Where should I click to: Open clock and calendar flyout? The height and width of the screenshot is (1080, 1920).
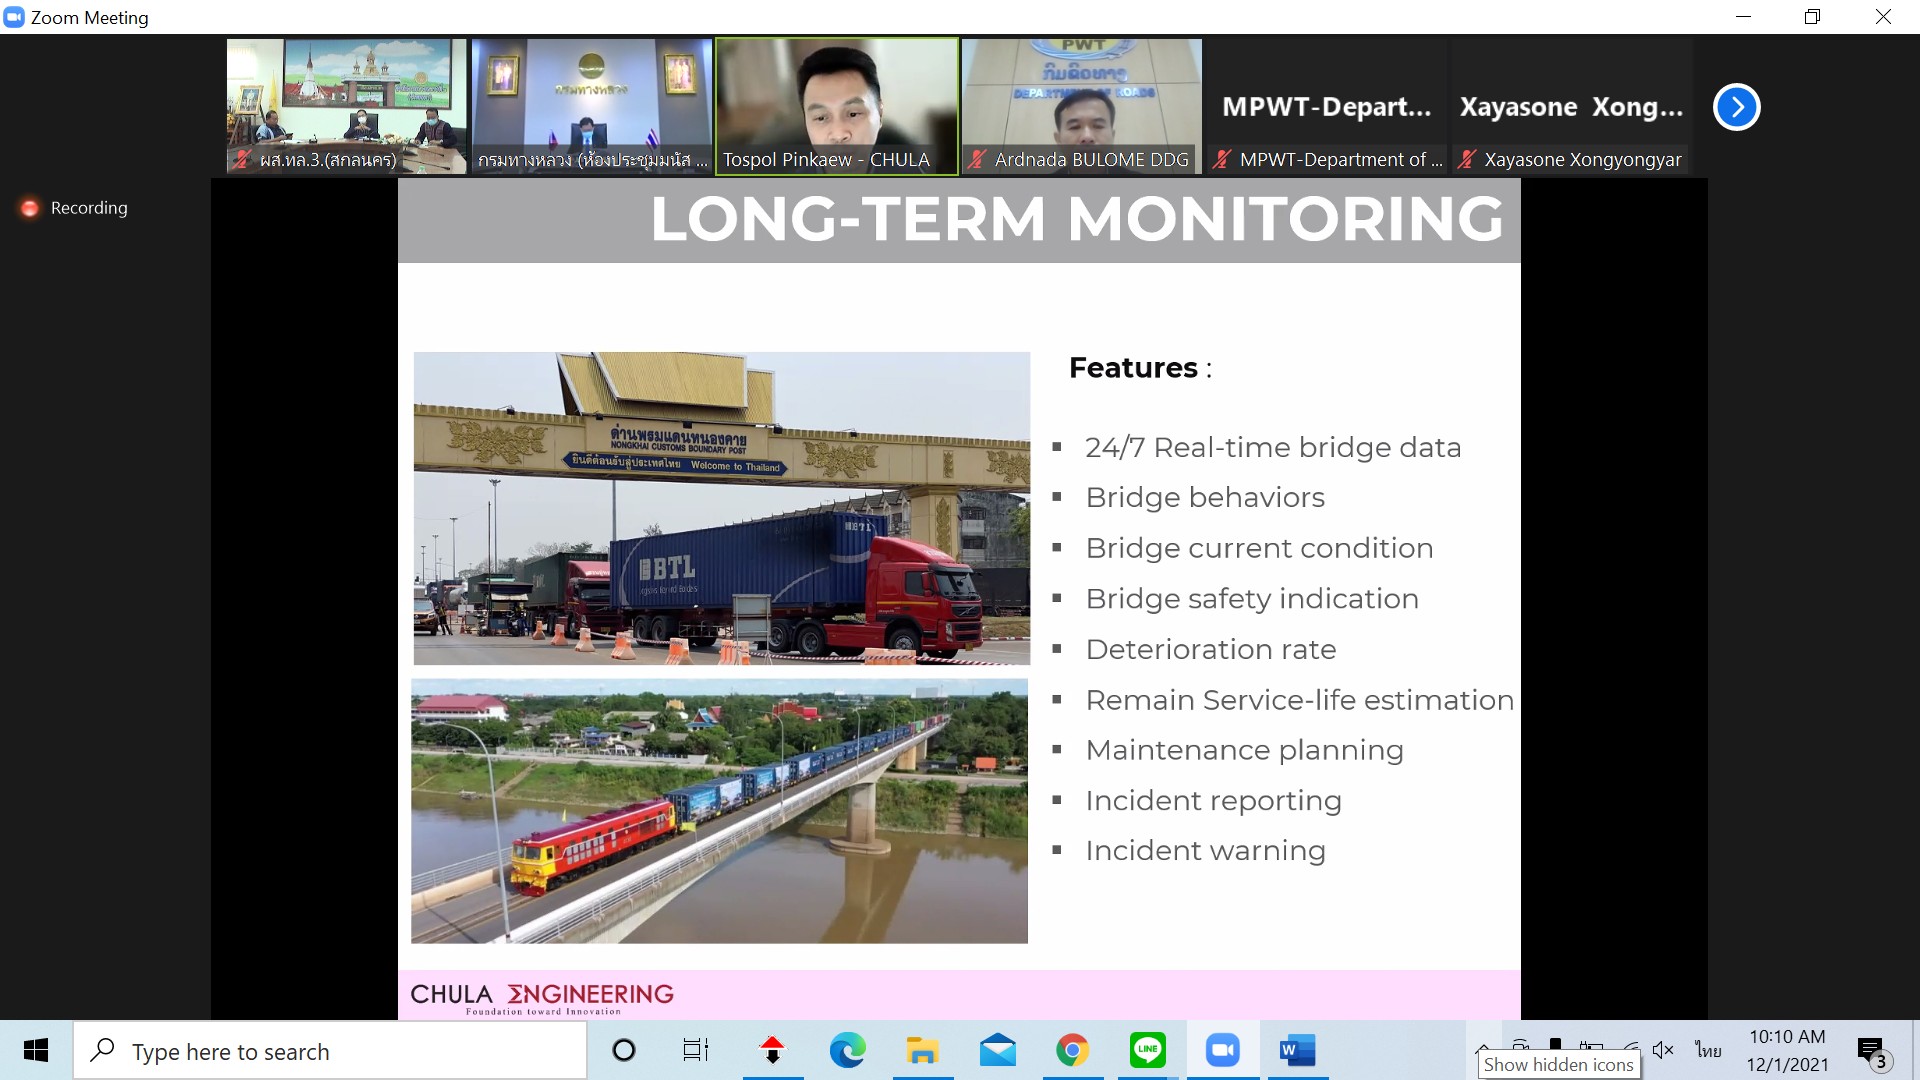1787,1050
